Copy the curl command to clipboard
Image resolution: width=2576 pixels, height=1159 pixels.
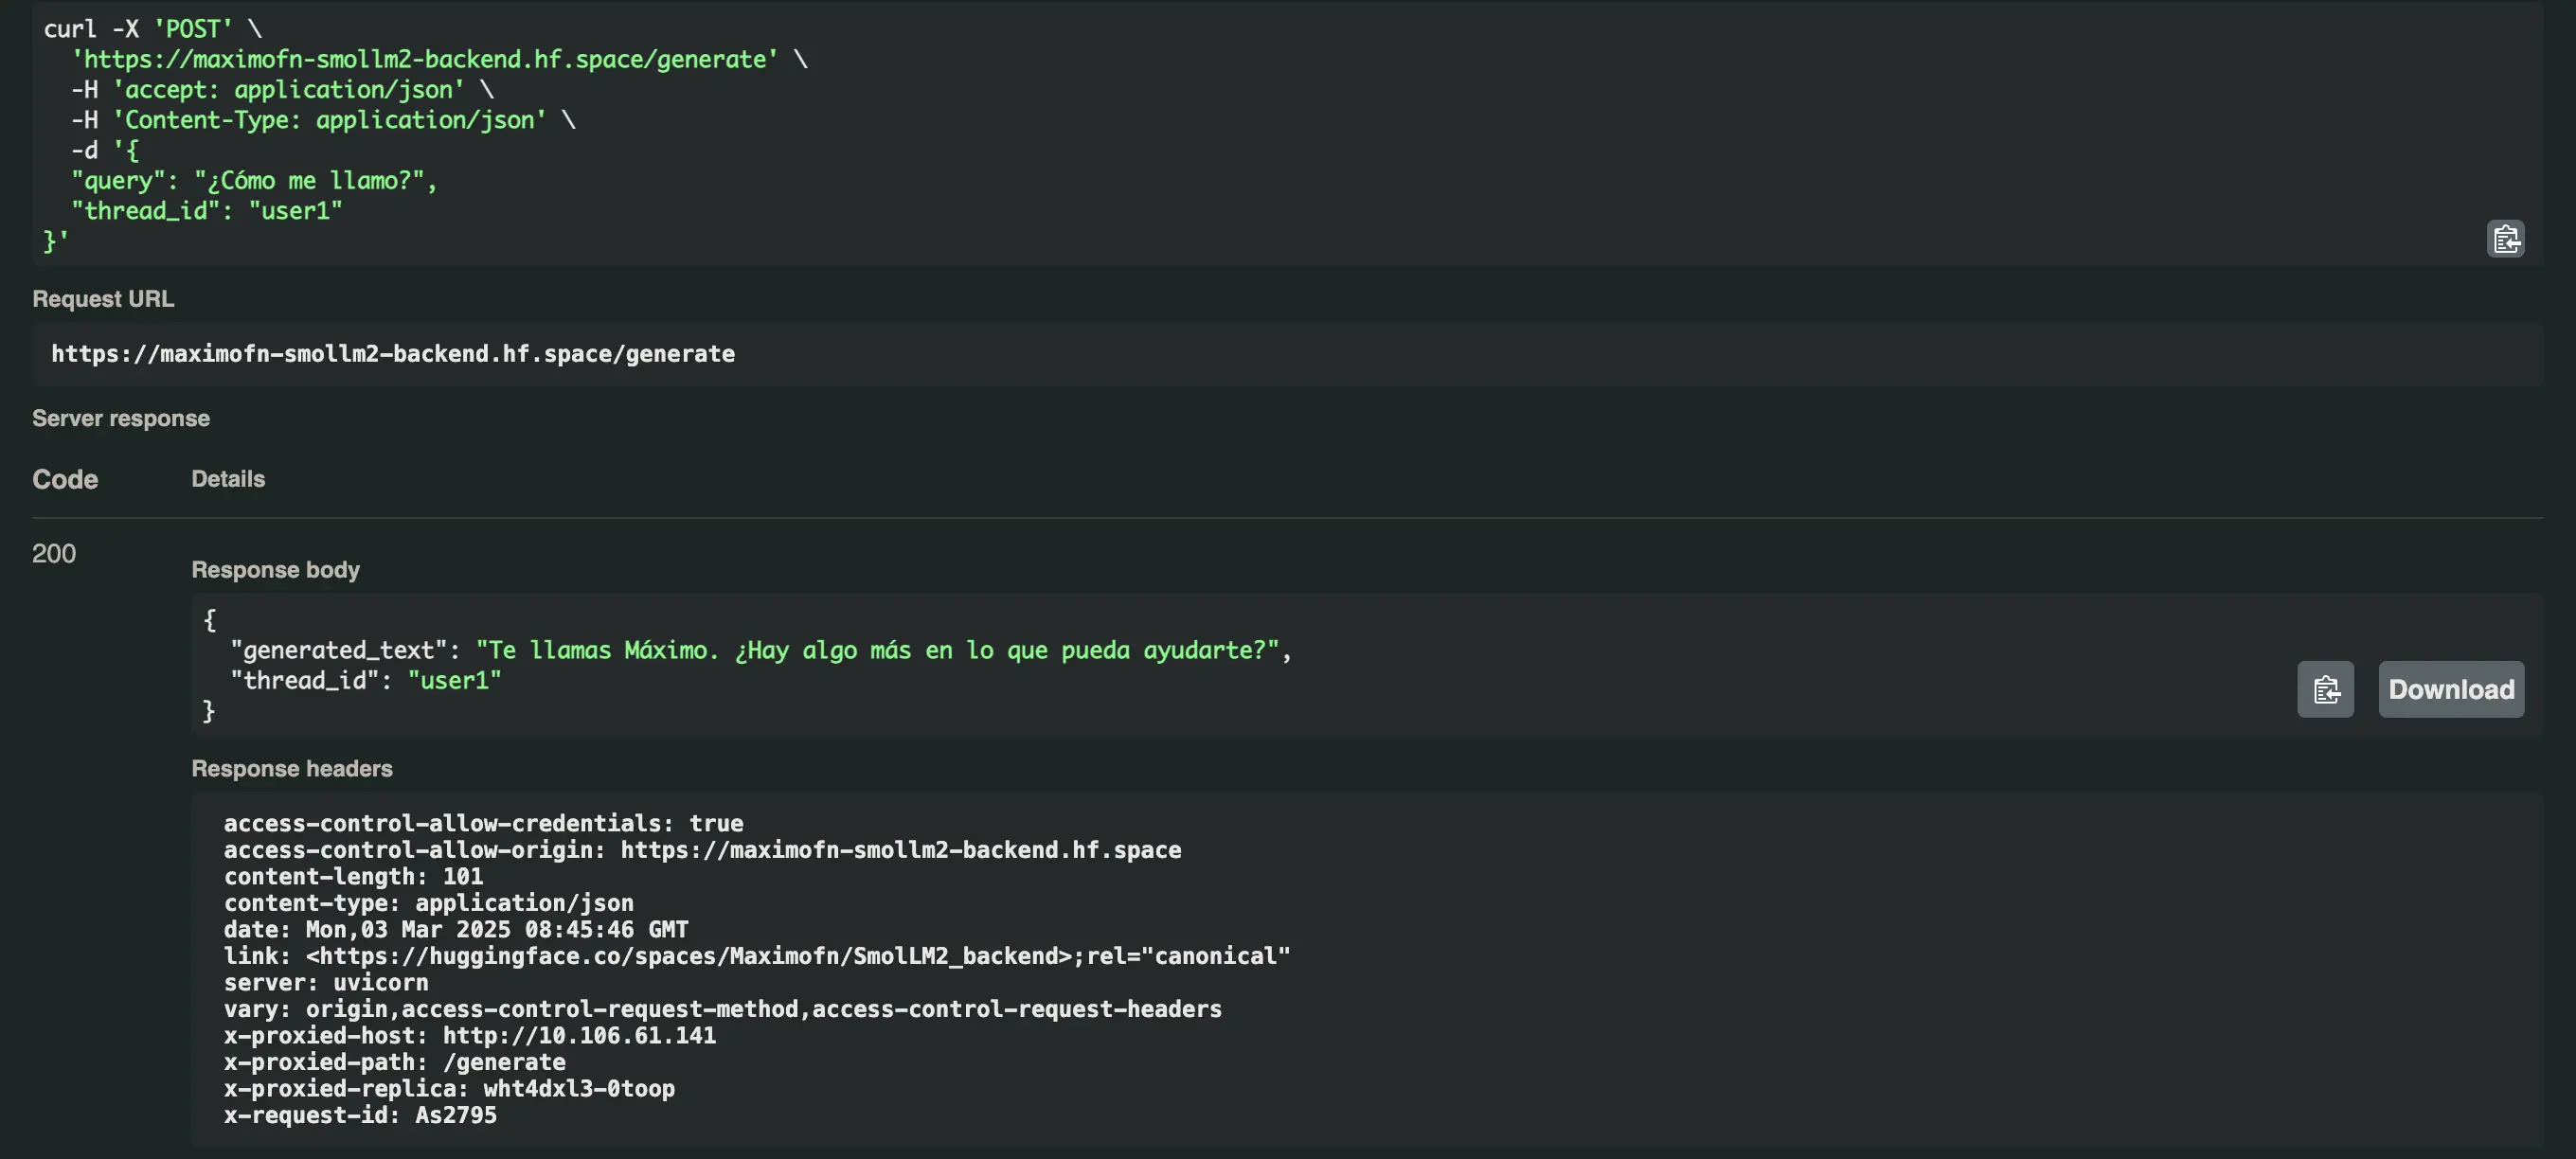(x=2505, y=239)
